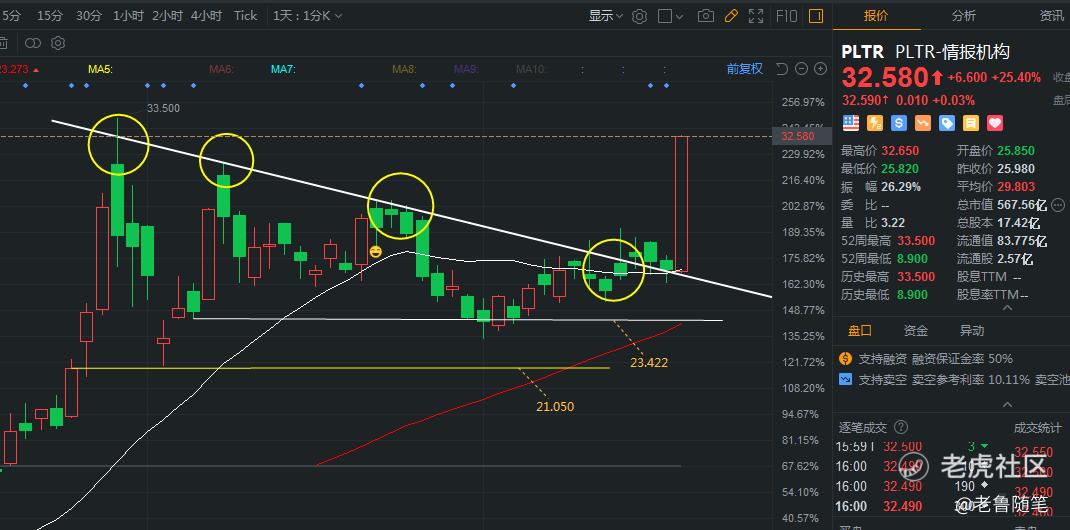Select the 1小时 timeframe
Viewport: 1070px width, 530px height.
(128, 16)
